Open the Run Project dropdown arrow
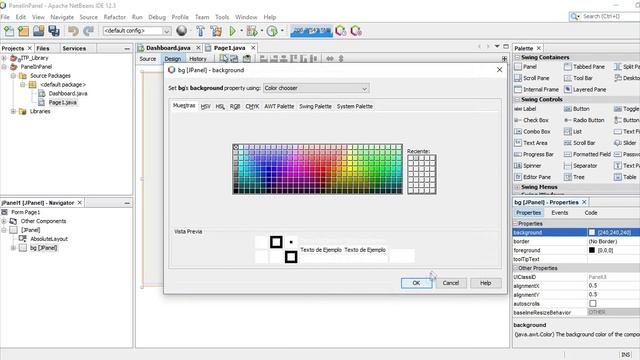Screen dimensions: 640x360 click(x=242, y=31)
